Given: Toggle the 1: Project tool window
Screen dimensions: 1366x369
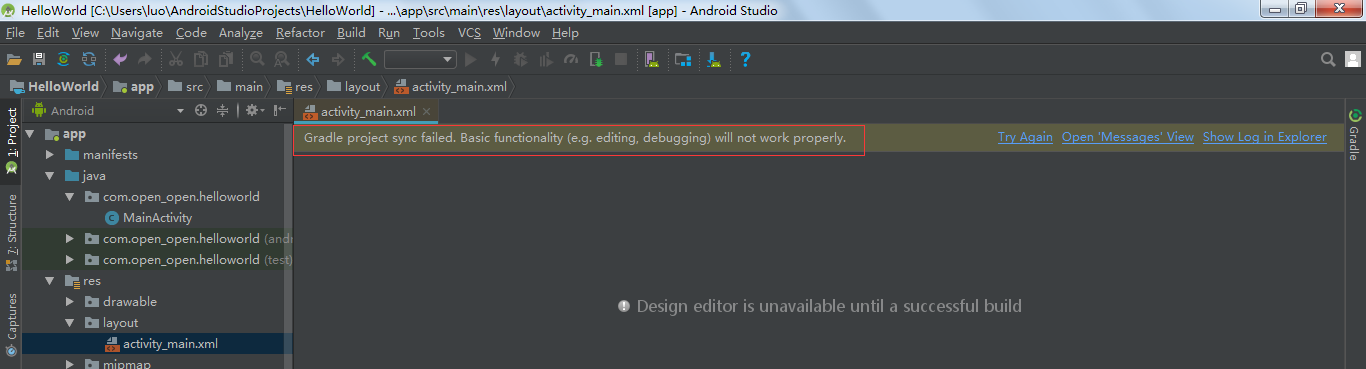Looking at the screenshot, I should (x=11, y=141).
